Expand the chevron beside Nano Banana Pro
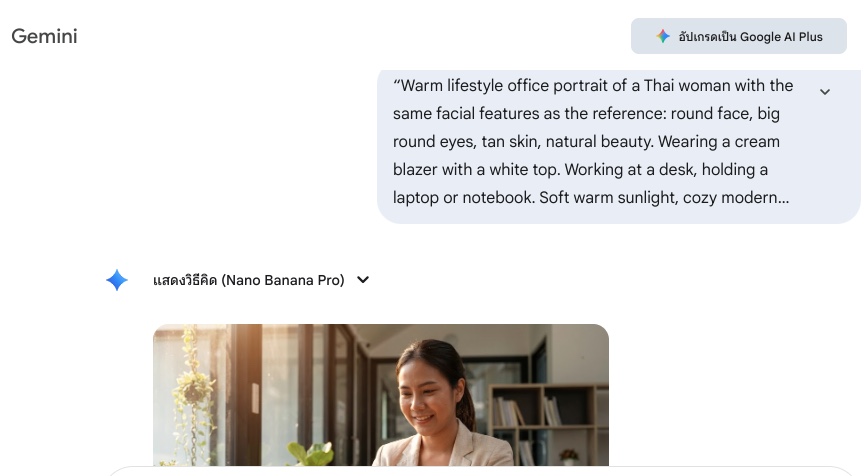This screenshot has width=867, height=476. (363, 280)
